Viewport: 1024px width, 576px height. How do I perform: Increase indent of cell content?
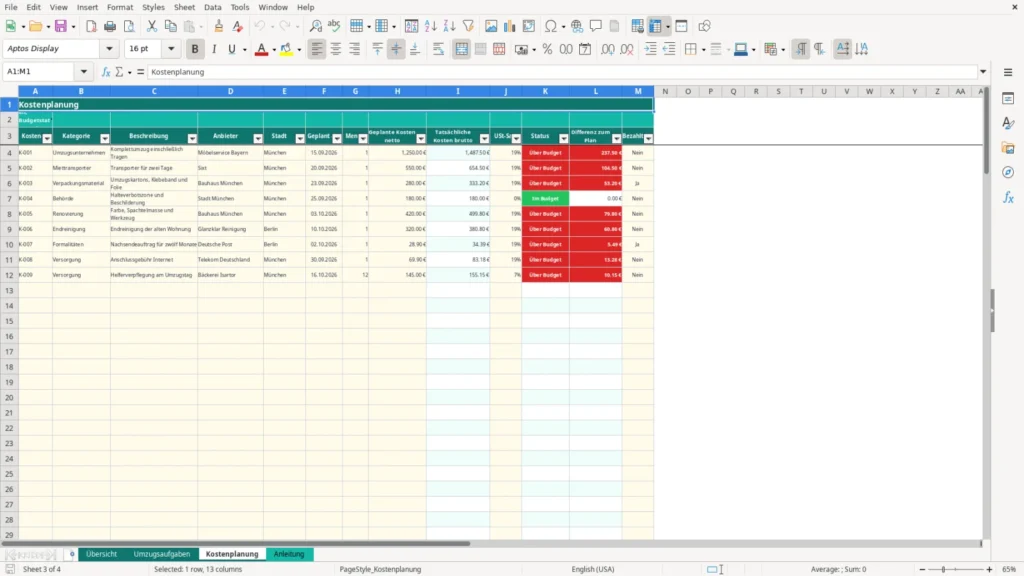coord(650,49)
